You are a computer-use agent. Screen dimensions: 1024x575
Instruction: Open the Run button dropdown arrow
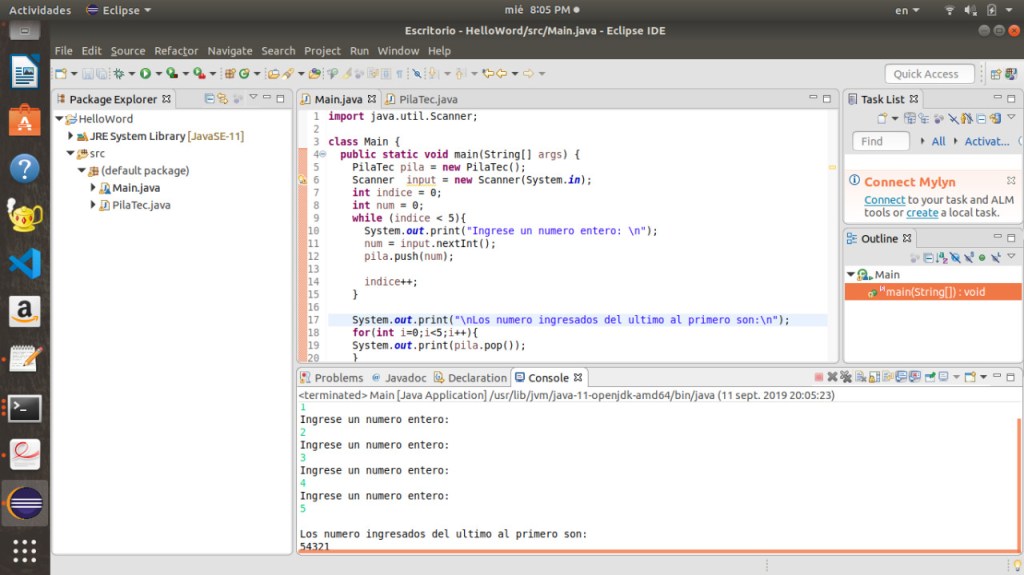pyautogui.click(x=158, y=74)
